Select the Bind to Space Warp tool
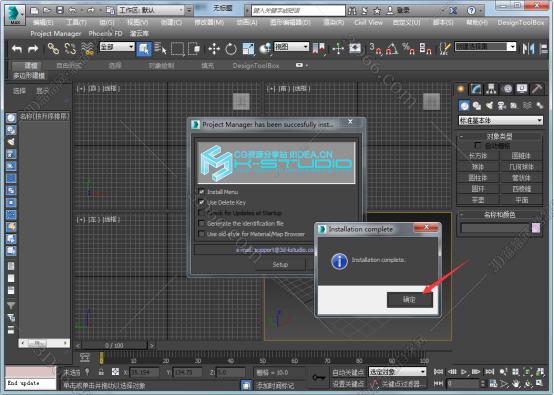The height and width of the screenshot is (395, 554). [x=88, y=48]
